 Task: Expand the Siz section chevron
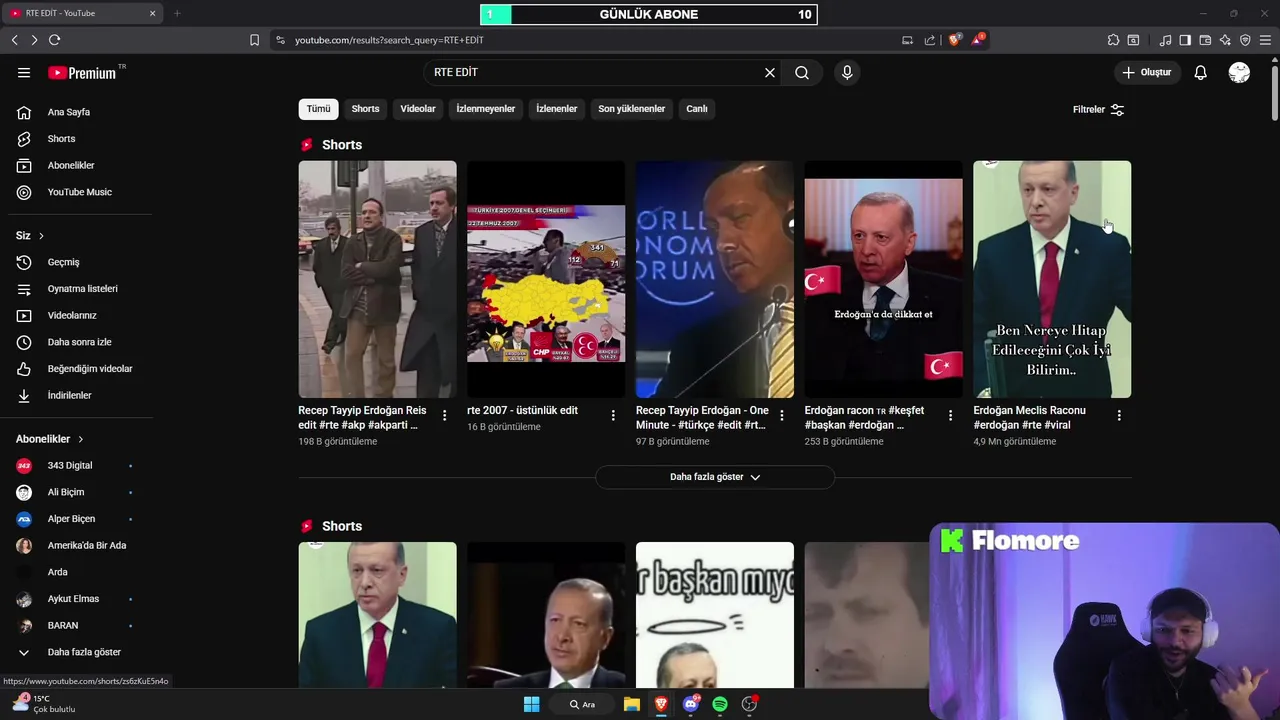41,236
